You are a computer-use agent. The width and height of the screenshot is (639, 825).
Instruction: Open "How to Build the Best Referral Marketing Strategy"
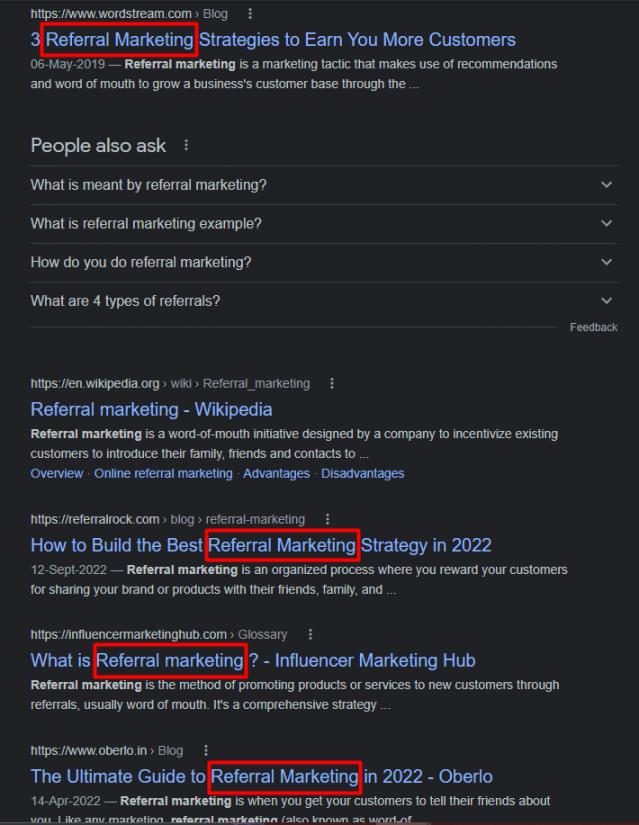click(x=261, y=545)
